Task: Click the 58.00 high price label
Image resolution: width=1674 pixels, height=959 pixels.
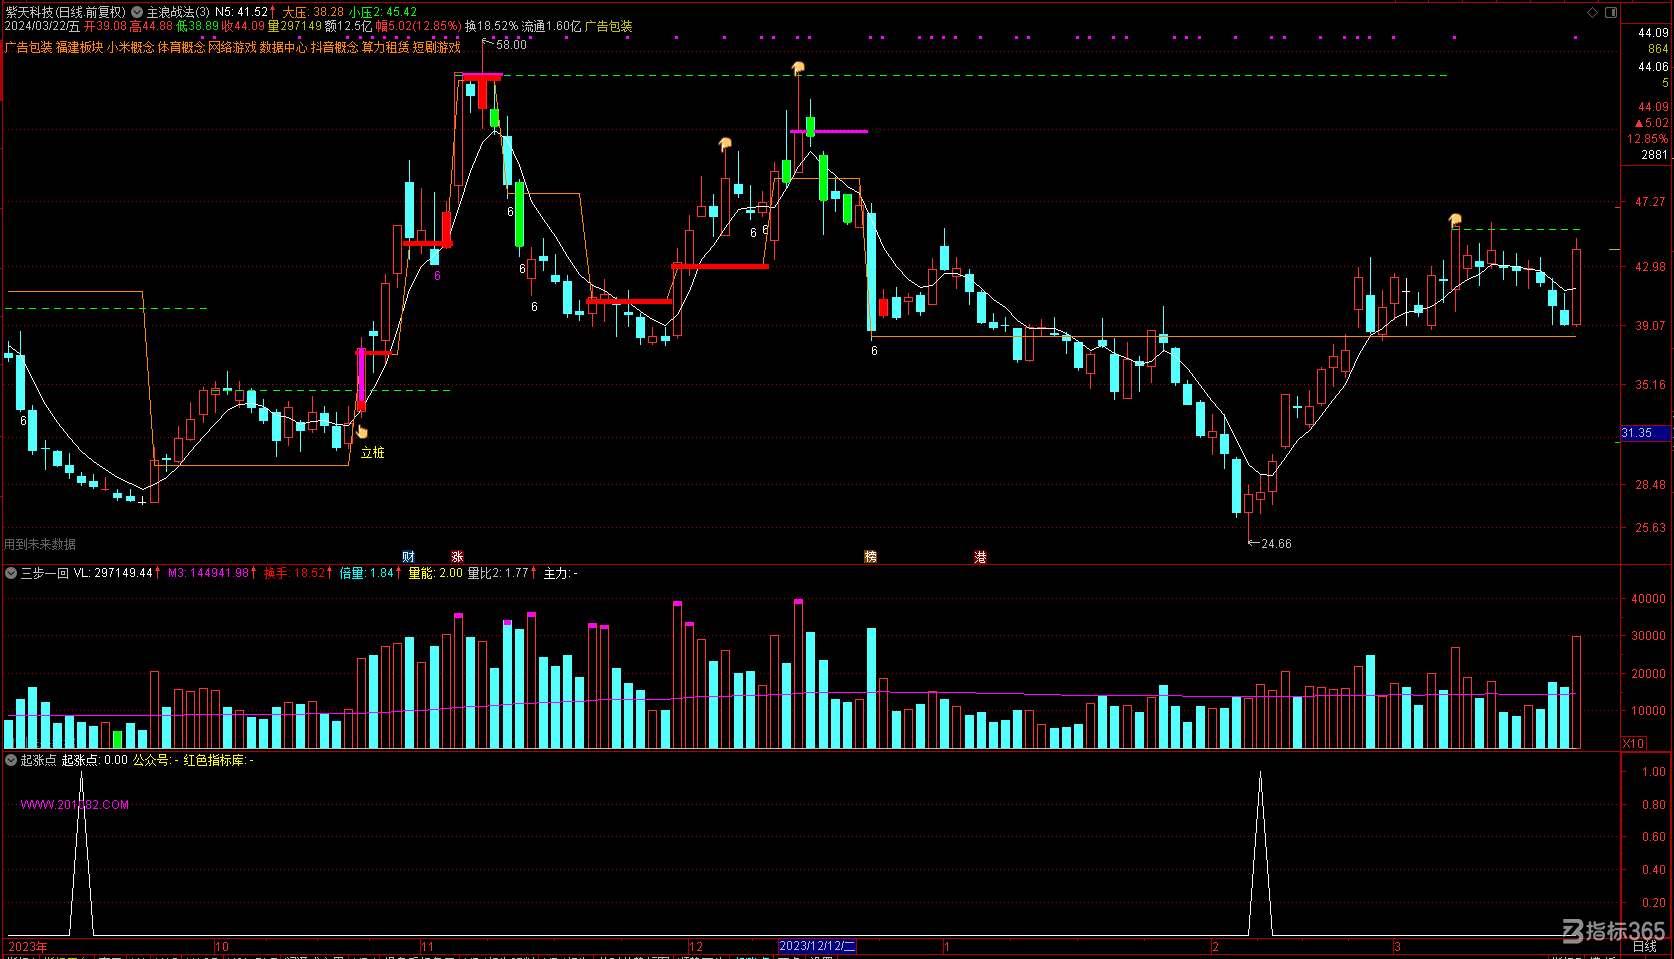Action: (x=511, y=45)
